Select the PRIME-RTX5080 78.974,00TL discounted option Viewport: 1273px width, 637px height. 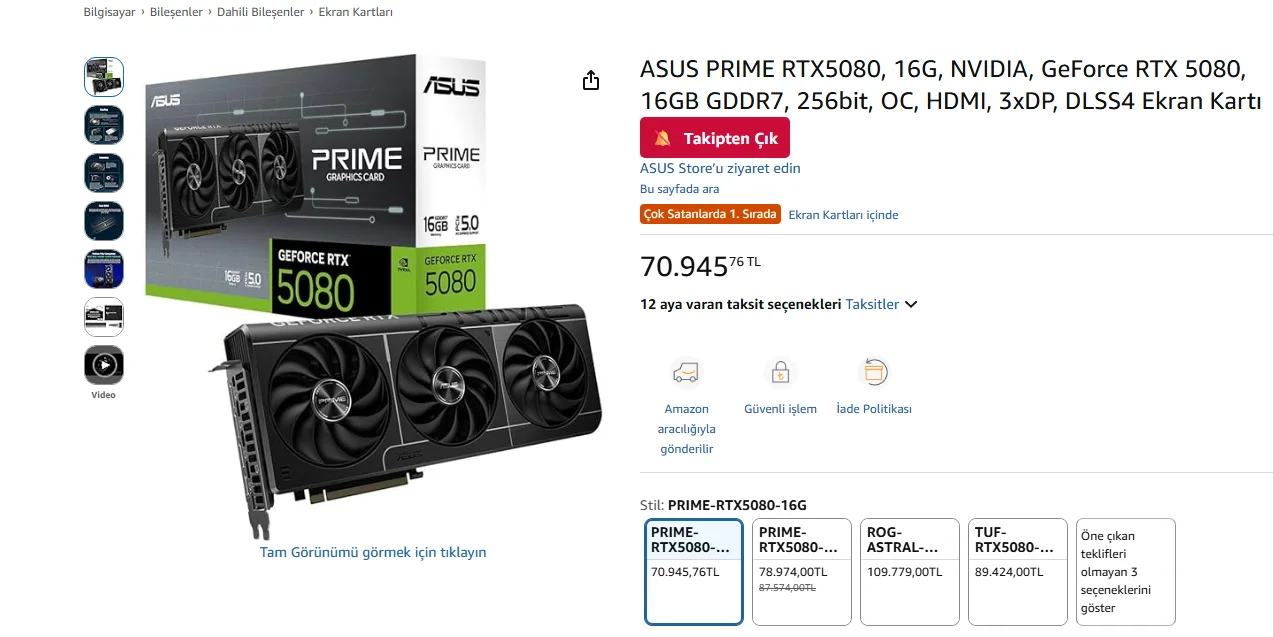802,571
